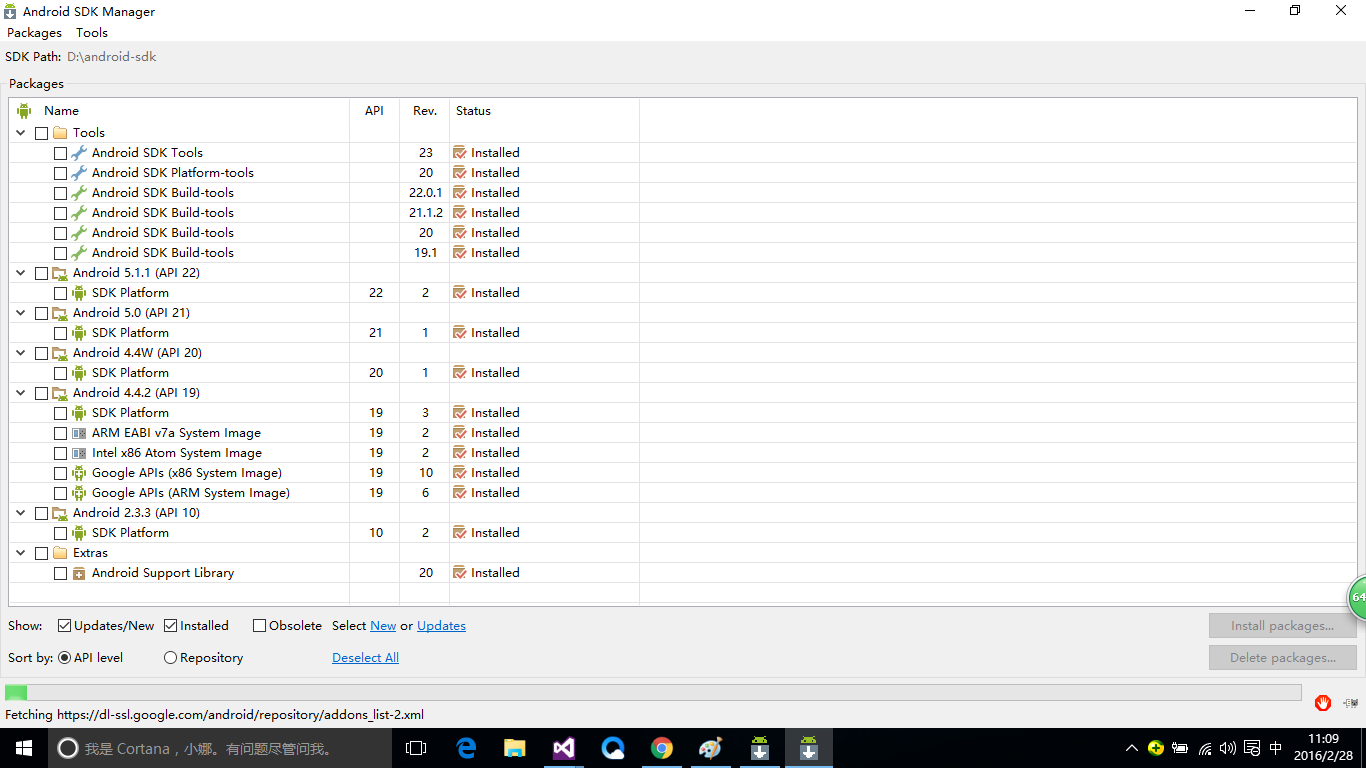Open the SDK Manager log icon
Screen dimensions: 1366x768
(x=1351, y=703)
